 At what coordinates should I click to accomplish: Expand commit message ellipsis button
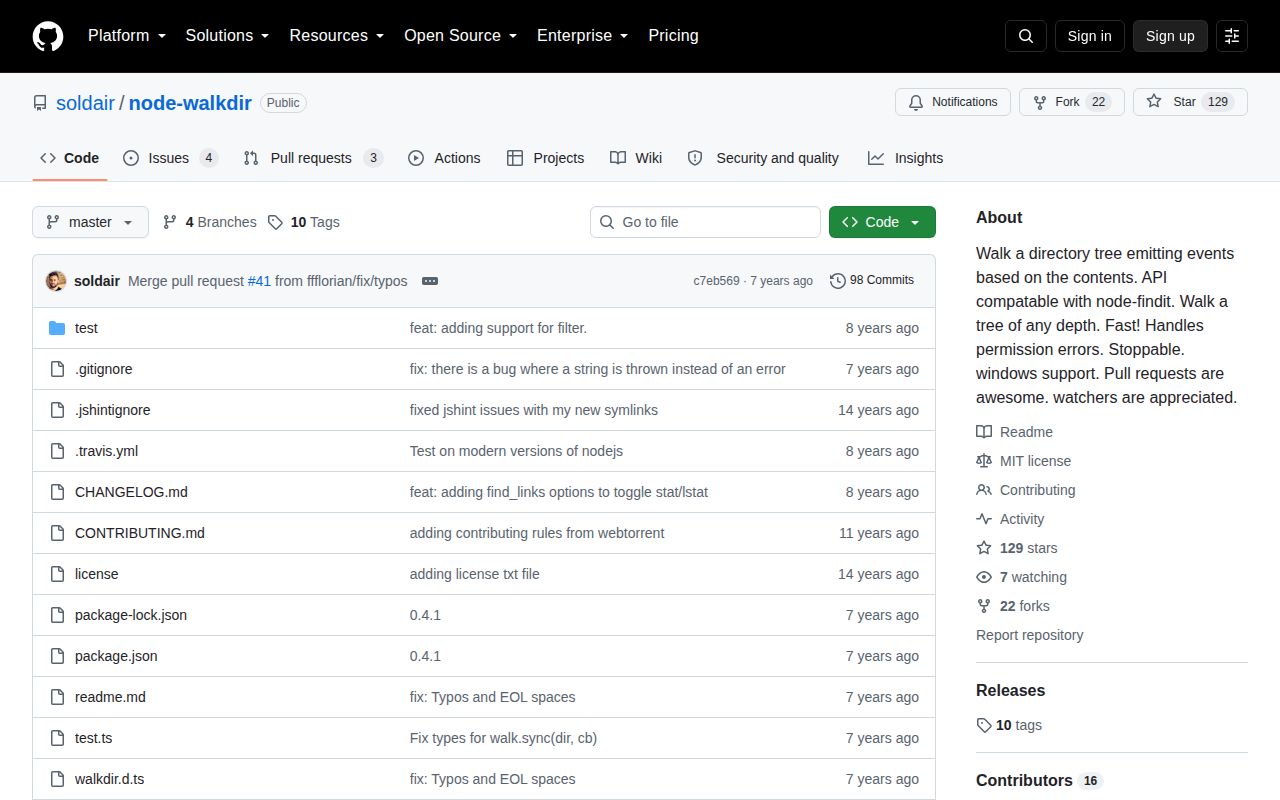[430, 281]
